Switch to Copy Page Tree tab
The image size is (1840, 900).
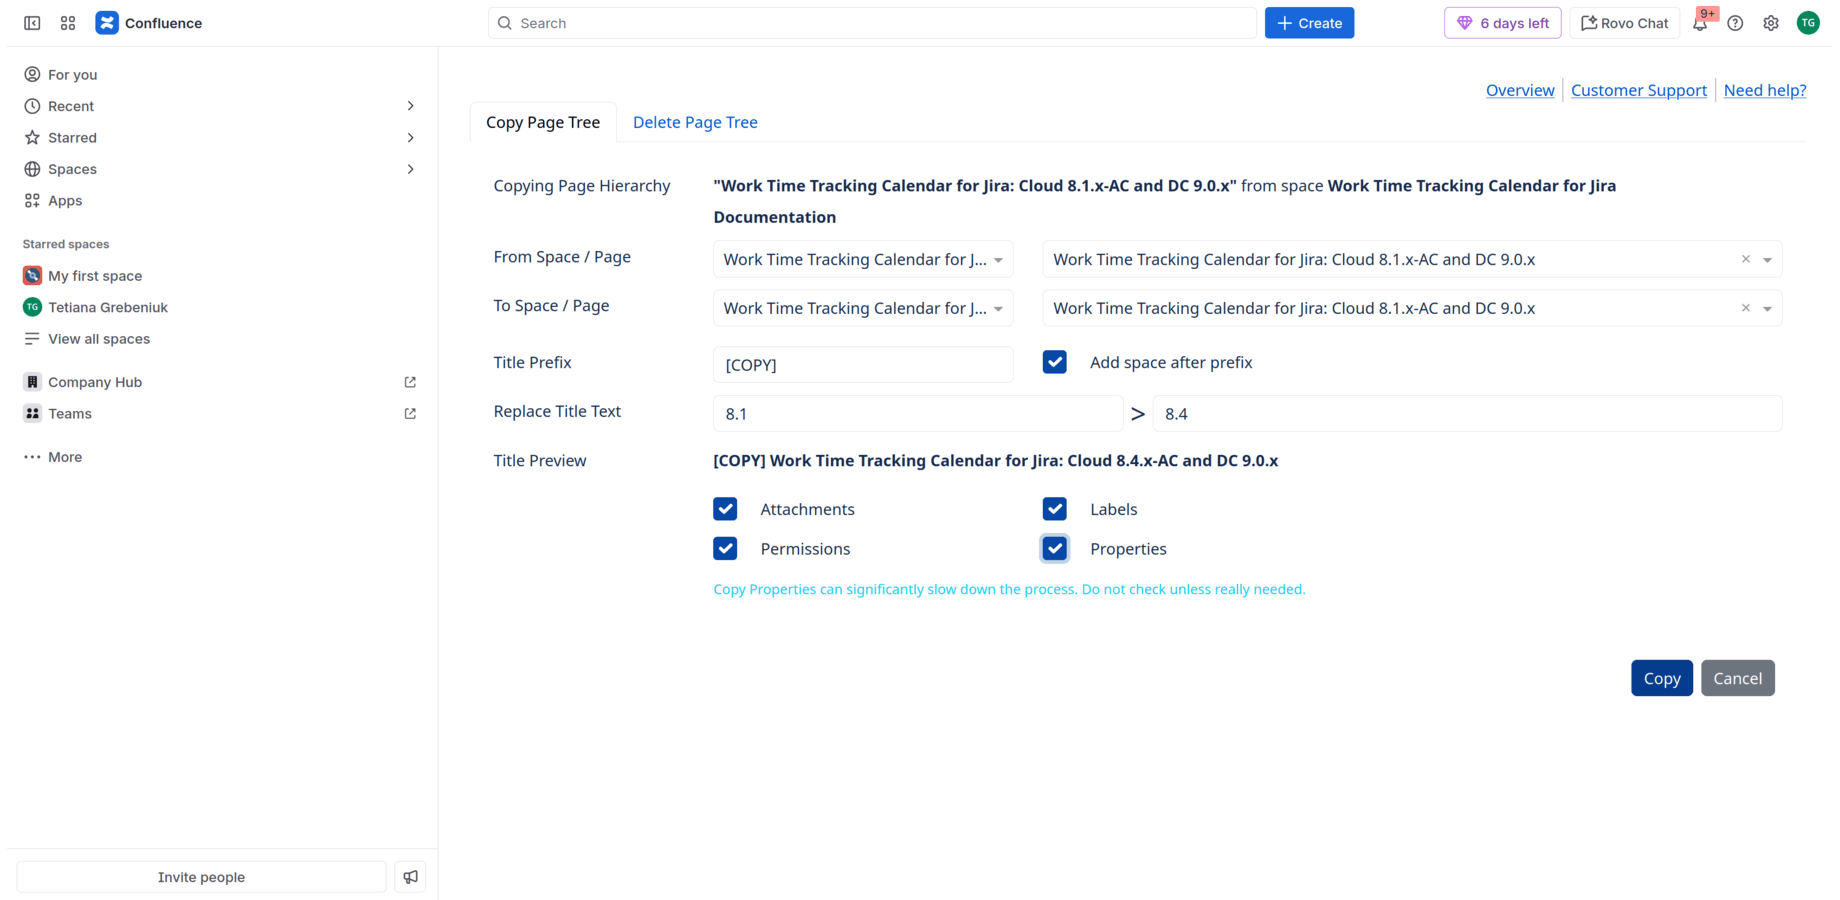point(543,122)
